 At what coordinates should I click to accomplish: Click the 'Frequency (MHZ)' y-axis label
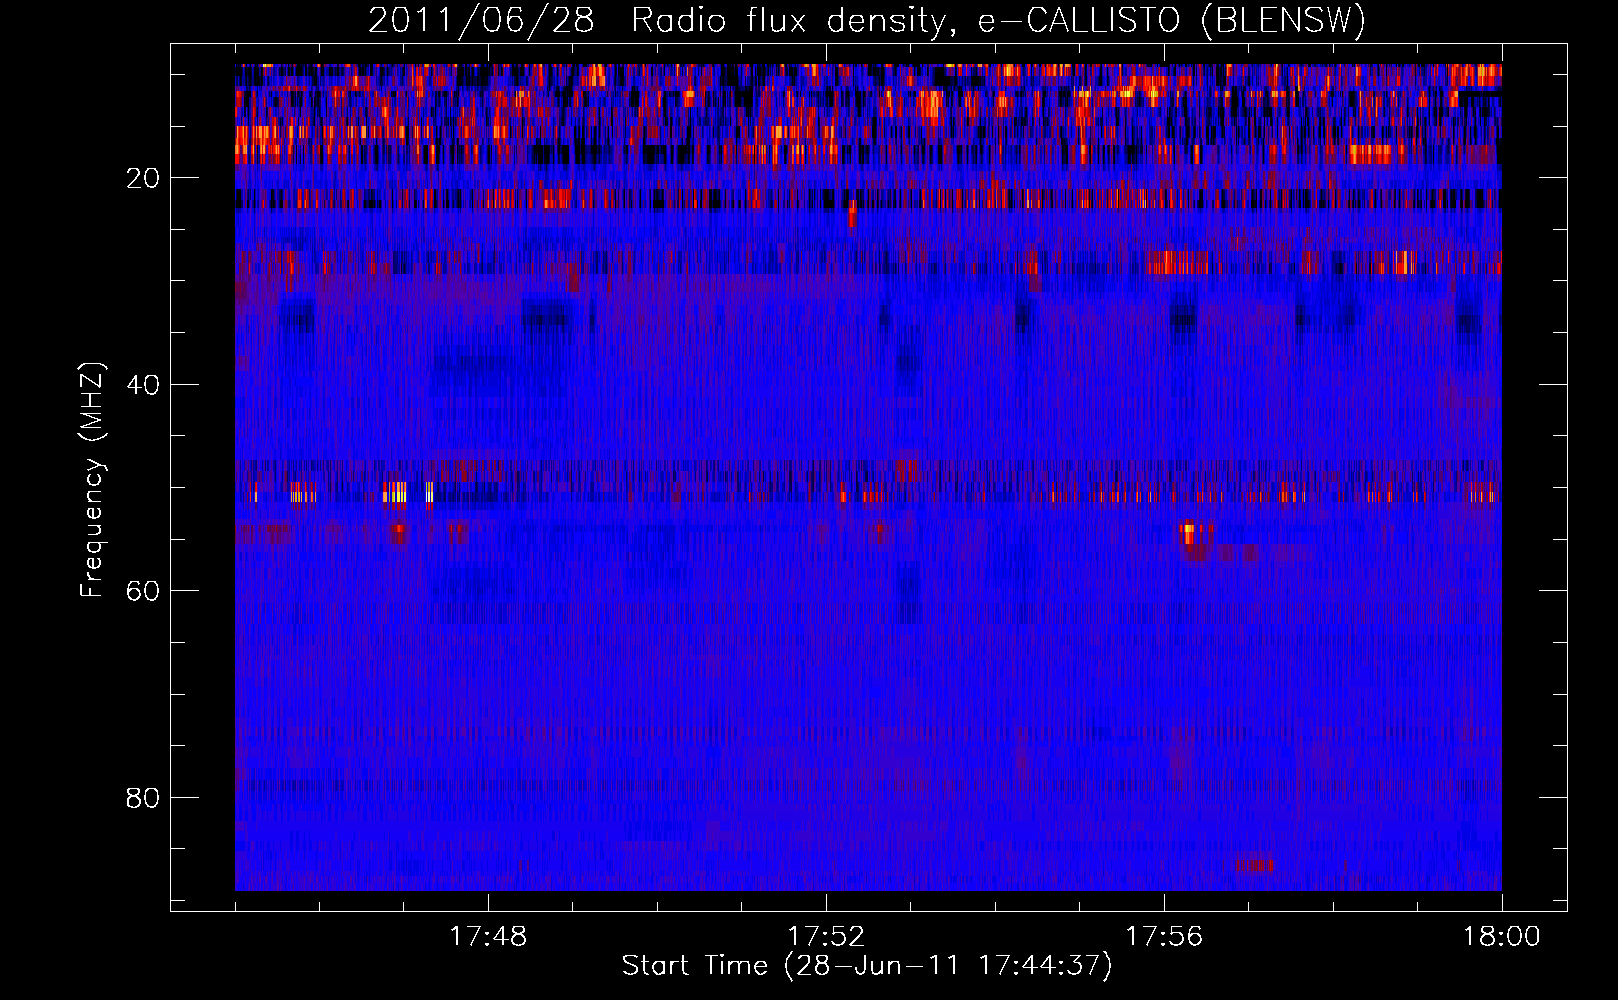tap(92, 480)
